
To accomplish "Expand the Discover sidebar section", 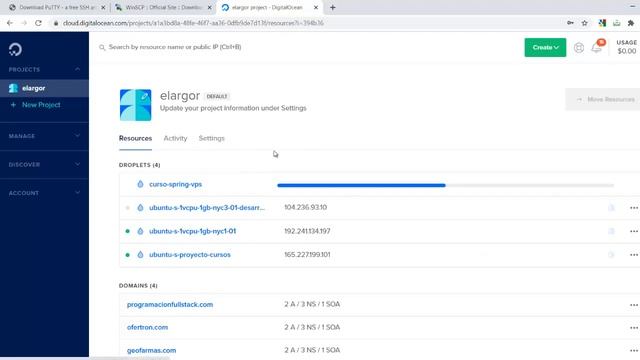I will click(78, 164).
